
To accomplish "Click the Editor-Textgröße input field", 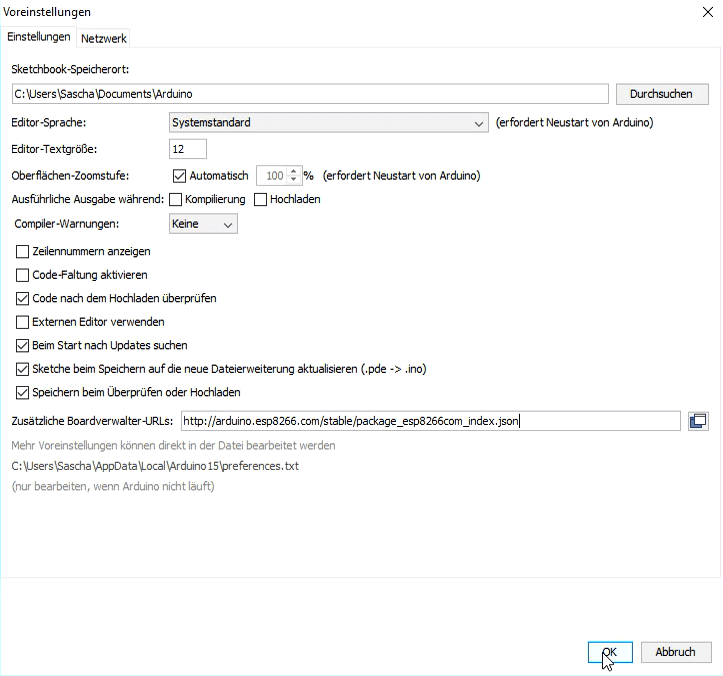I will point(188,149).
